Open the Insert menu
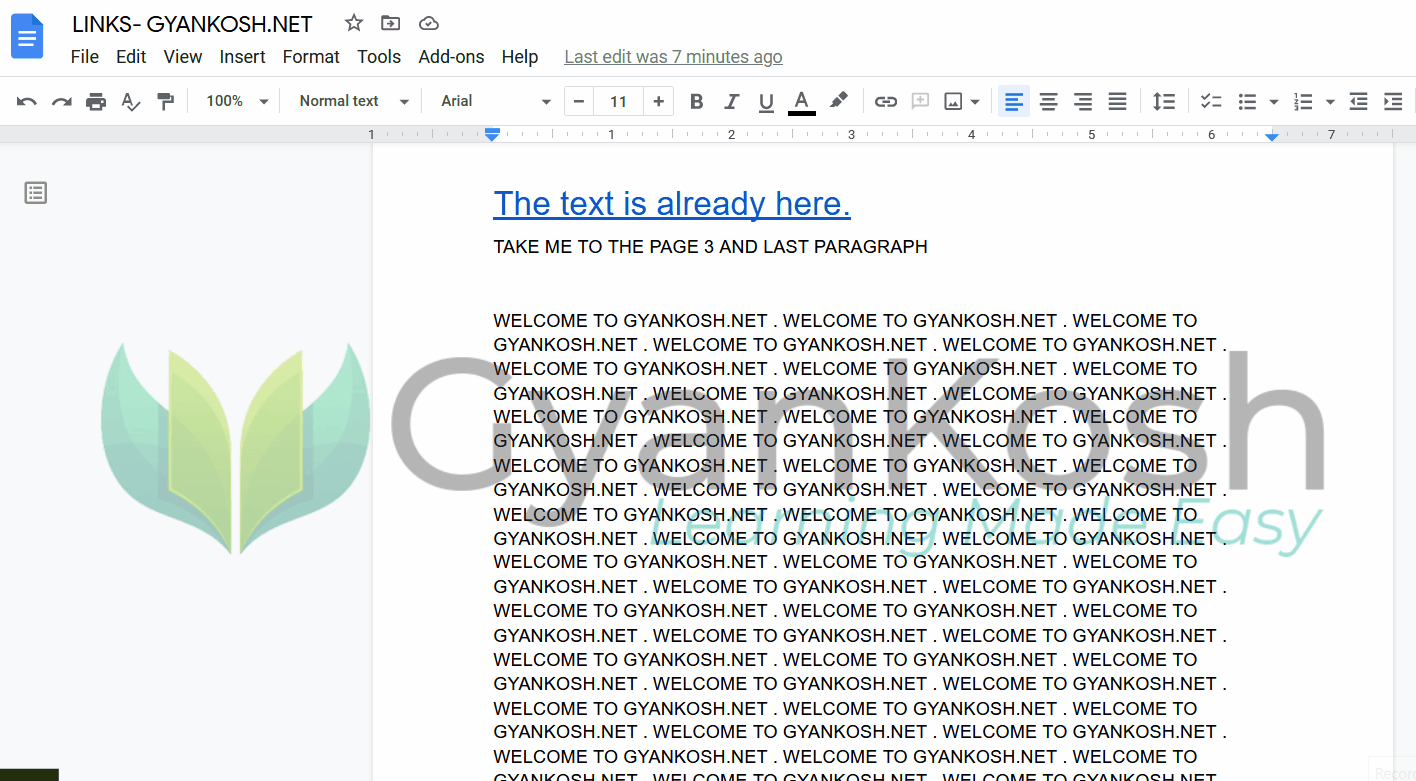Screen dimensions: 1416x781 pyautogui.click(x=242, y=57)
